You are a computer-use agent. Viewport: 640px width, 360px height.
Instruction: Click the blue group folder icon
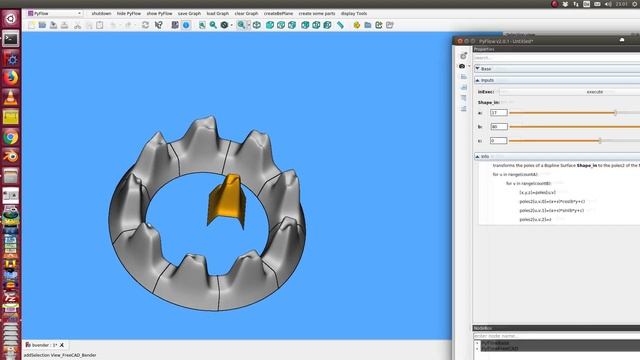368,25
